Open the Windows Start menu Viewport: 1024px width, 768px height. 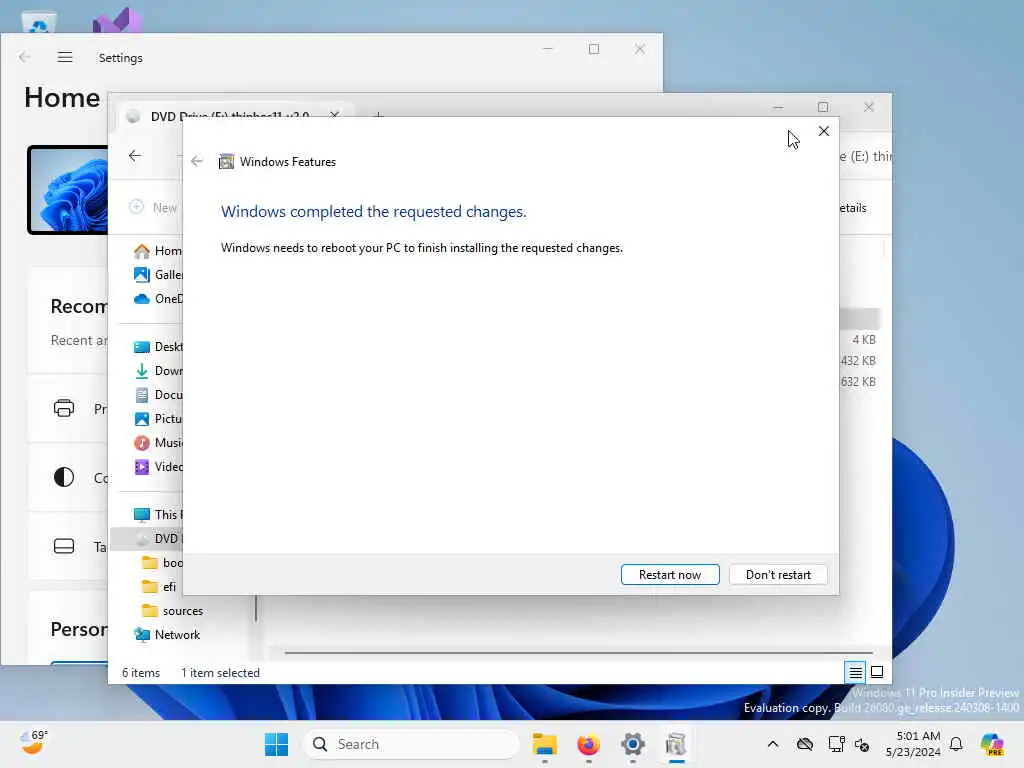point(276,744)
